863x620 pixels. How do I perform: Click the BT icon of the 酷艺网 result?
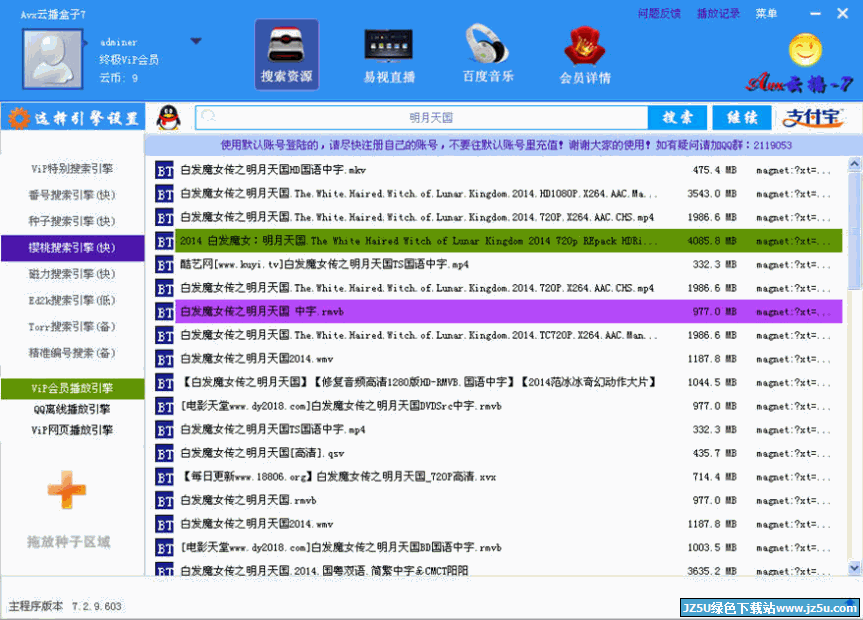(164, 265)
